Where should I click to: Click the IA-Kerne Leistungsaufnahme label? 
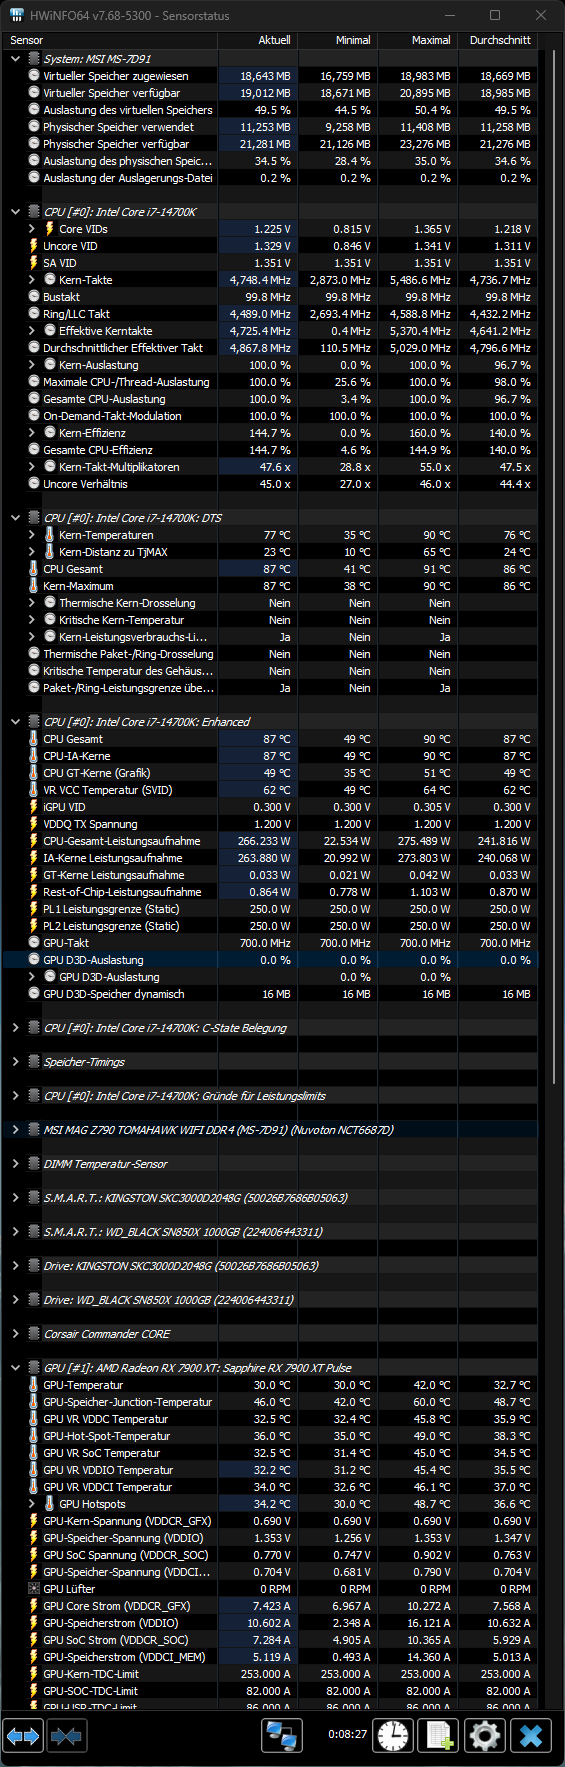point(113,858)
